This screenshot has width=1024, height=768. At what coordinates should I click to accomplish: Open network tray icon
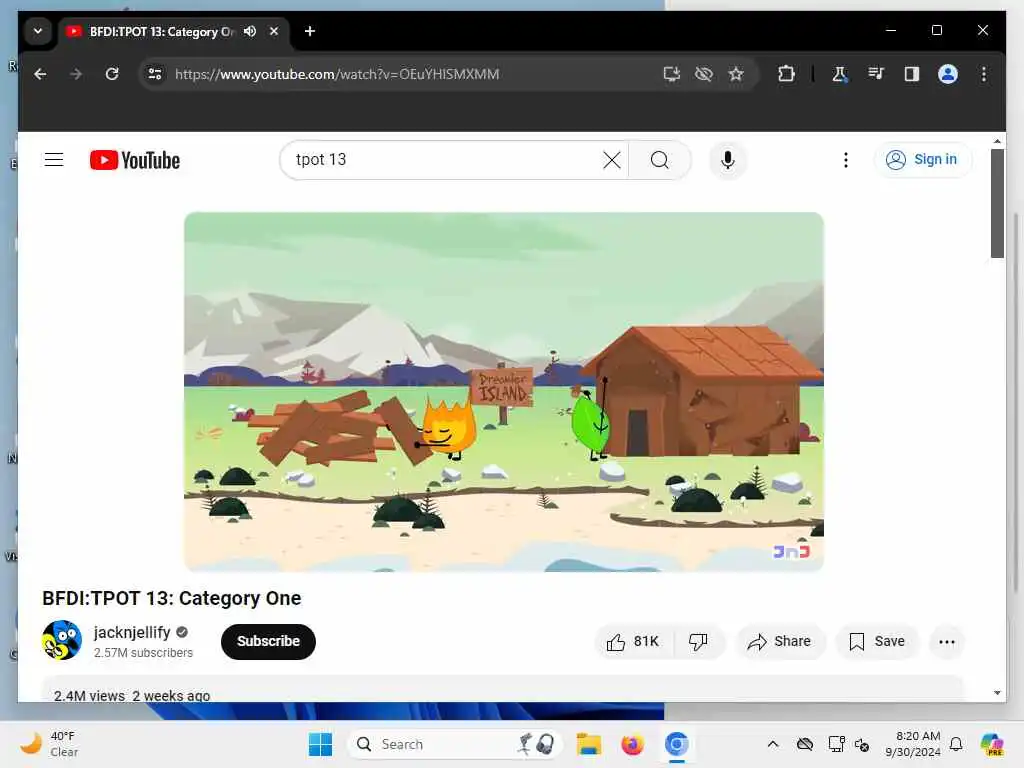pos(836,744)
